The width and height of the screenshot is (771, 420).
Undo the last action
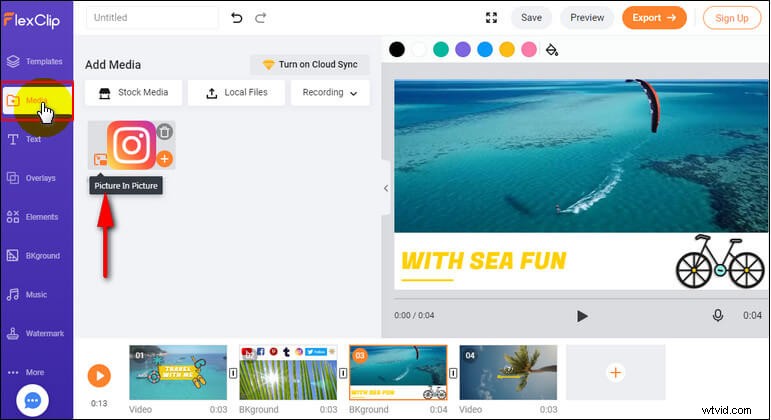(237, 18)
